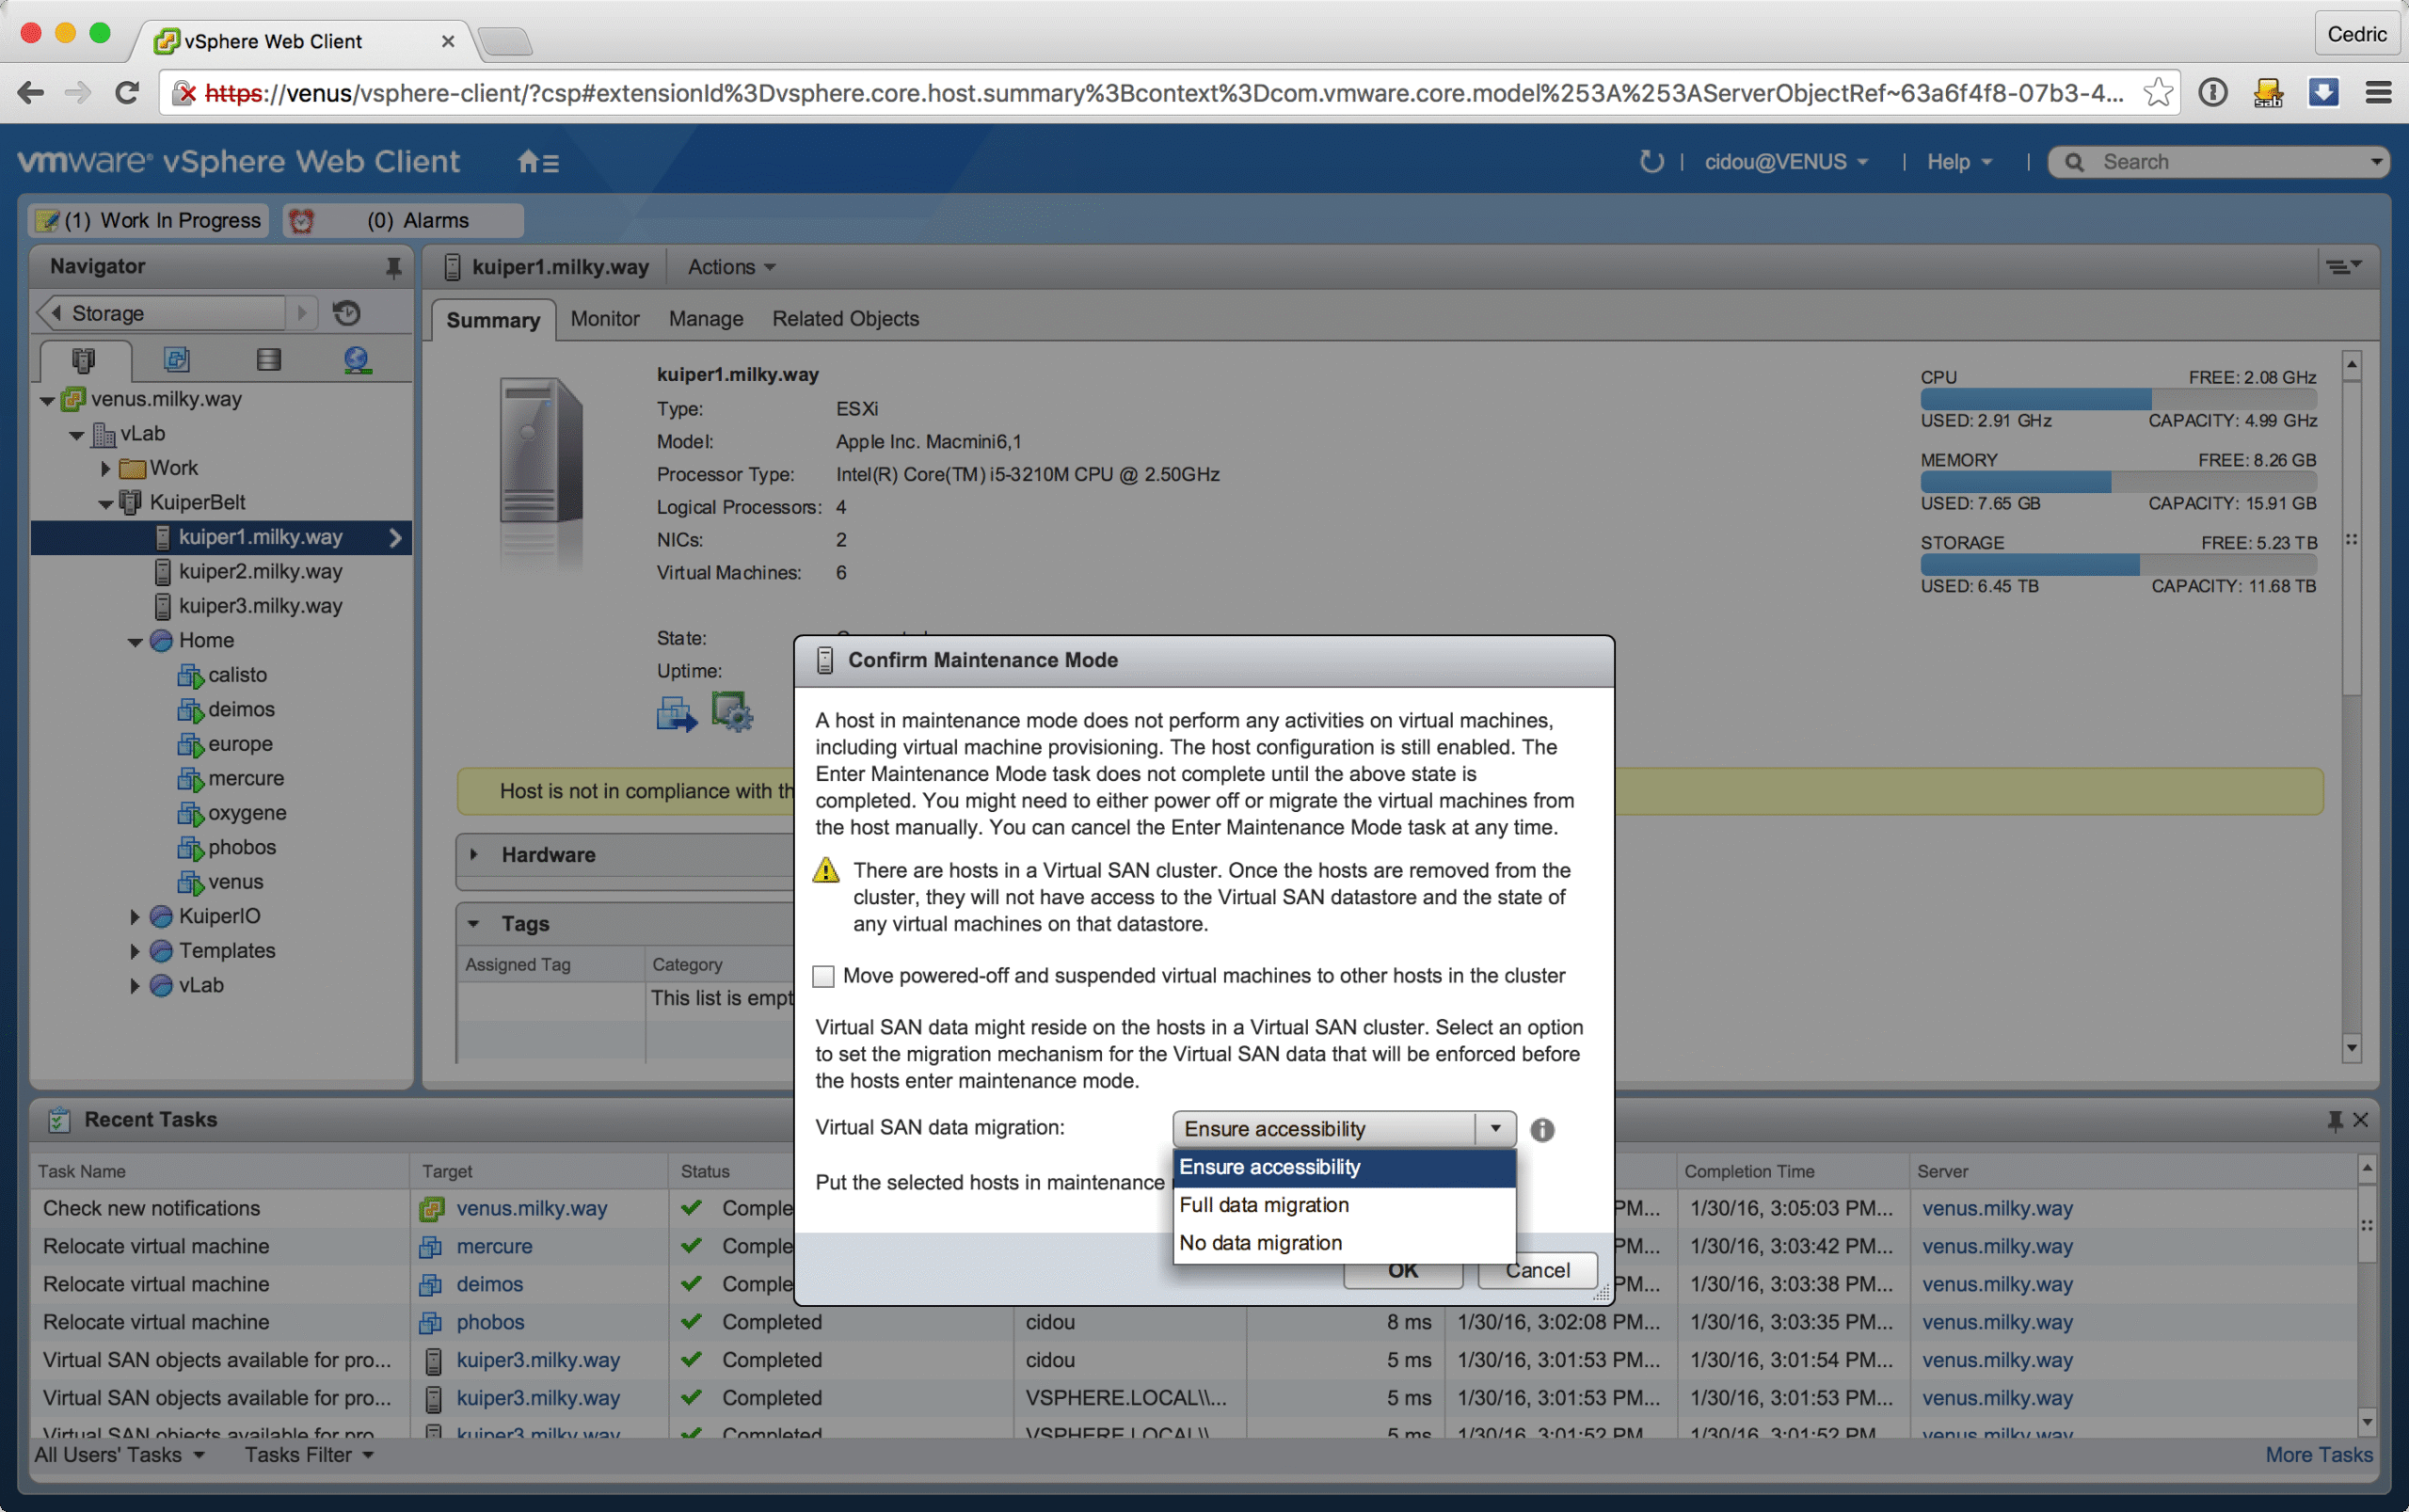Open the VMs and Templates navigator tab

tap(176, 360)
